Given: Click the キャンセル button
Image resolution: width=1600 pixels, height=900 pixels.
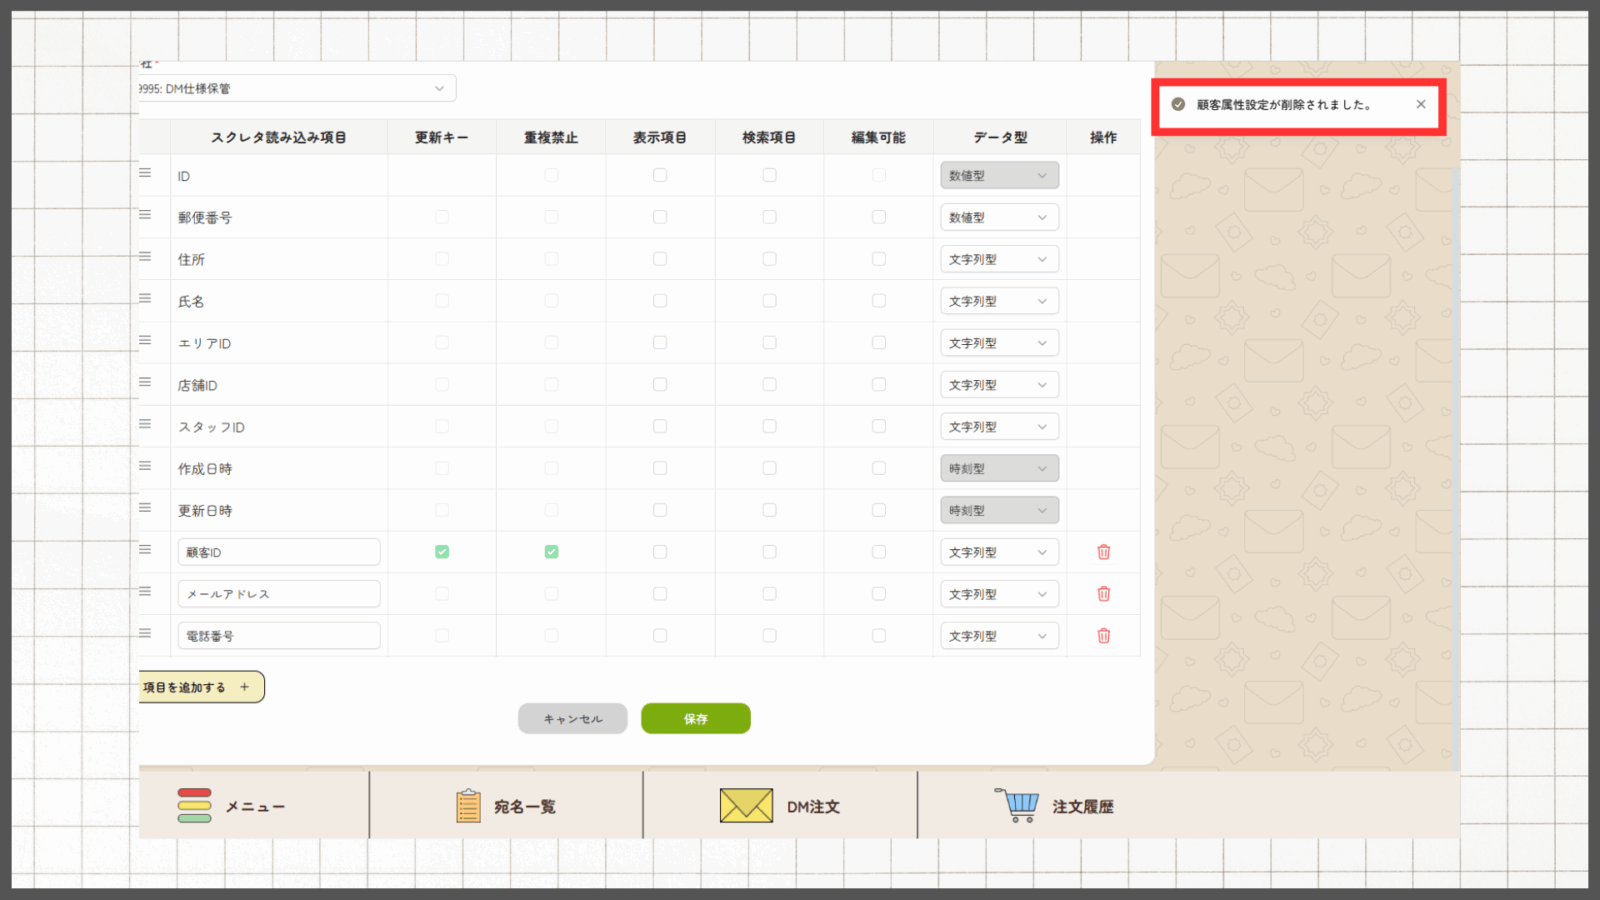Looking at the screenshot, I should (x=572, y=719).
